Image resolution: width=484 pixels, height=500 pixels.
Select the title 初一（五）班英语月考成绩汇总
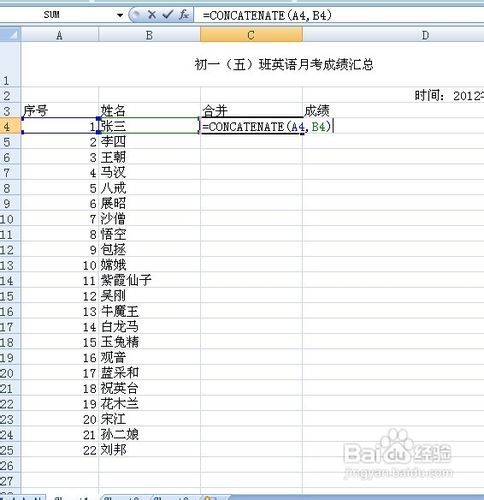284,64
